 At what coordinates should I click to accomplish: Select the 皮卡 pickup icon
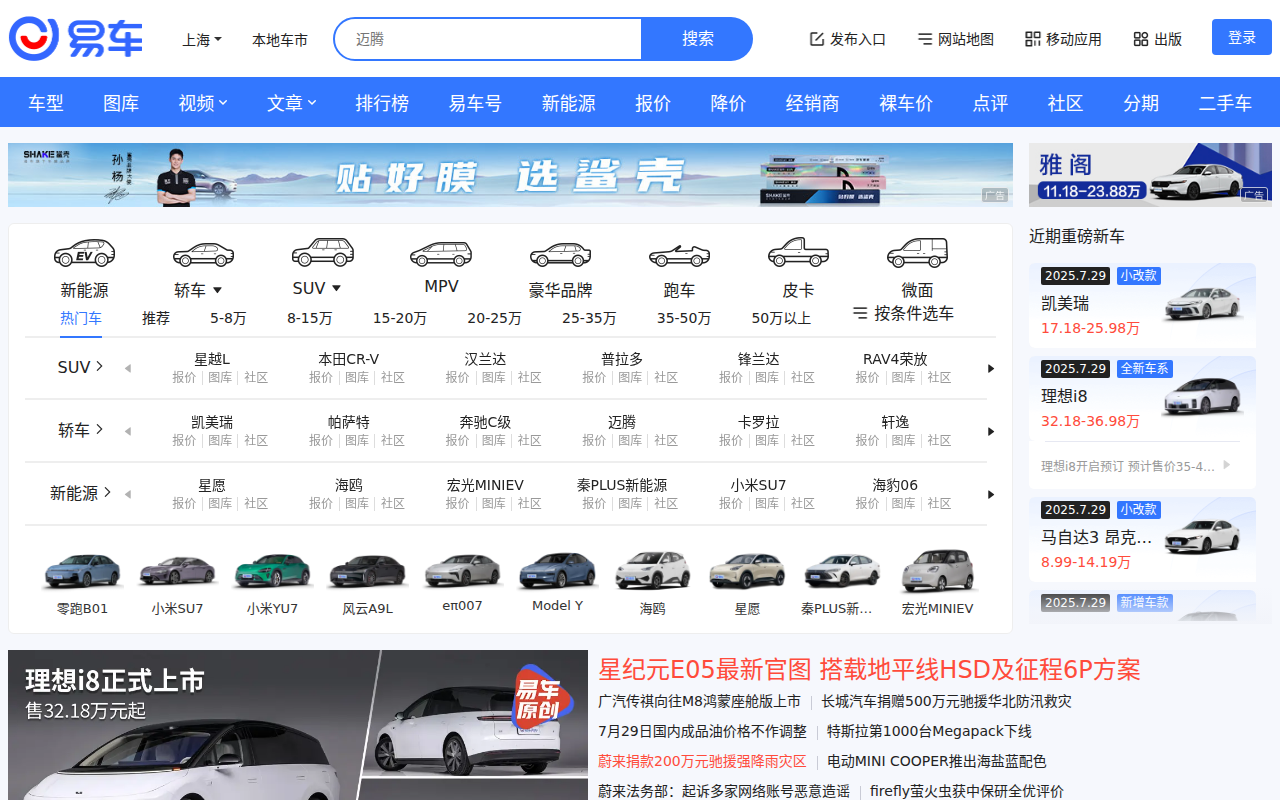point(798,252)
